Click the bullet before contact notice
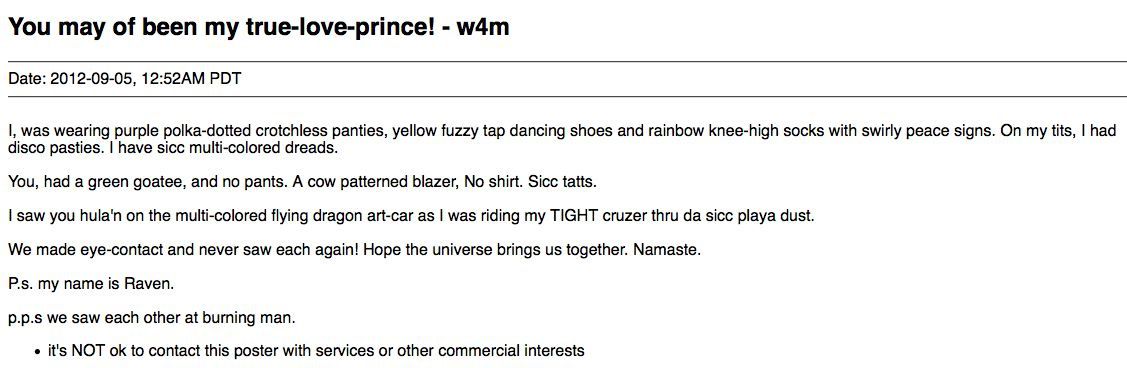 [37, 352]
